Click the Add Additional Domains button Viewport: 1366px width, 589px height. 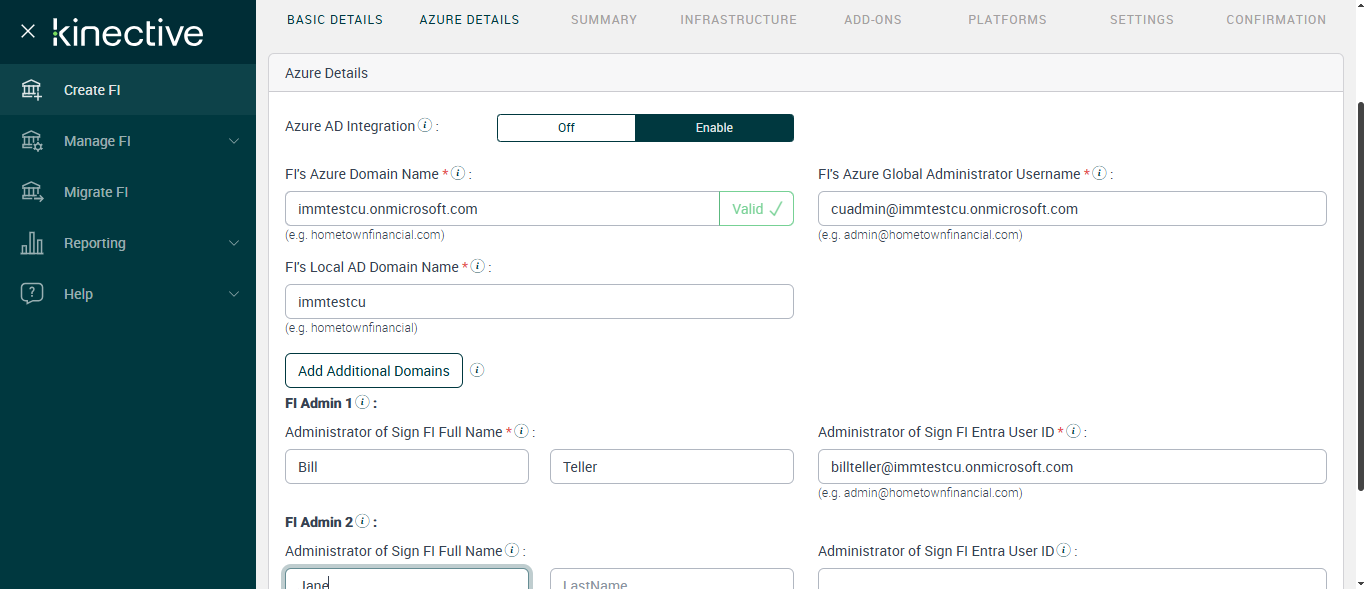click(x=374, y=371)
